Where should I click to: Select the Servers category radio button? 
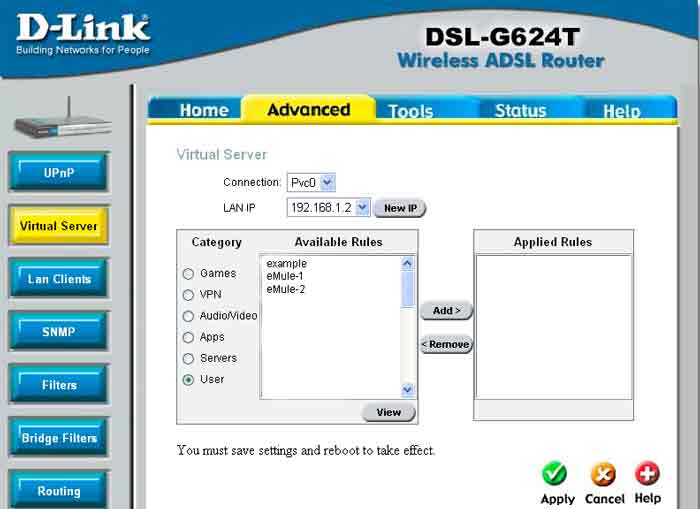click(188, 359)
